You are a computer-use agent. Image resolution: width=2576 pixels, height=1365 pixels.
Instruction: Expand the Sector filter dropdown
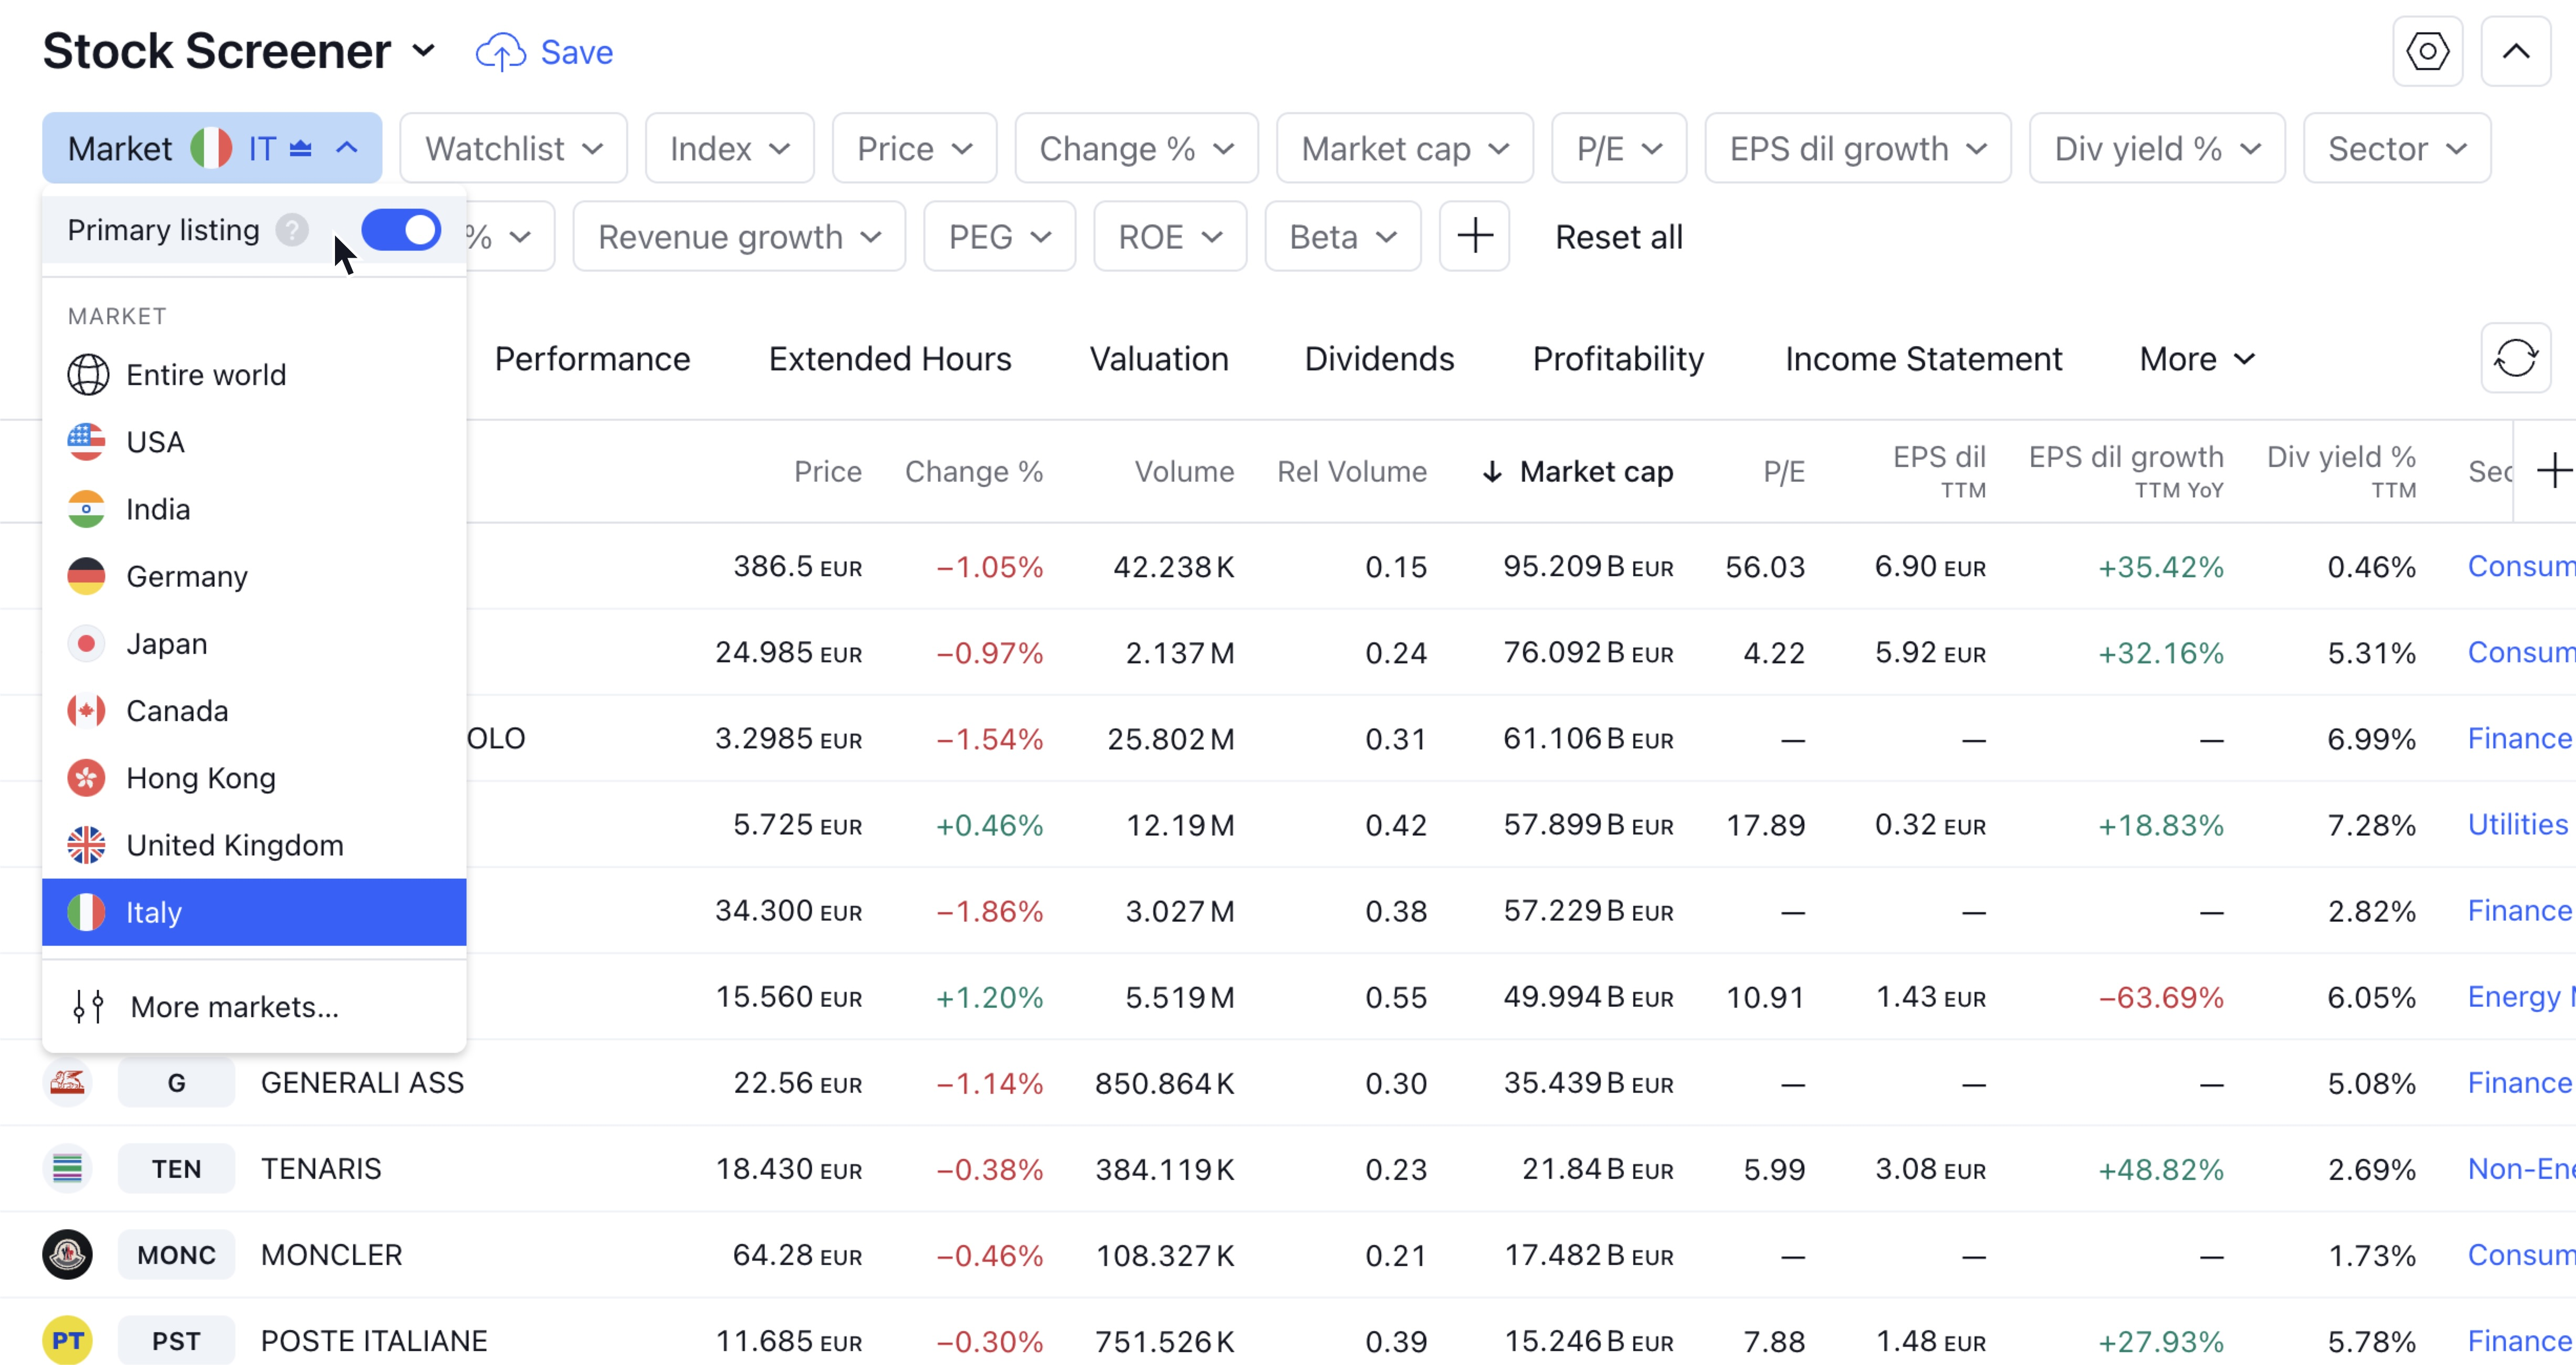[2396, 149]
